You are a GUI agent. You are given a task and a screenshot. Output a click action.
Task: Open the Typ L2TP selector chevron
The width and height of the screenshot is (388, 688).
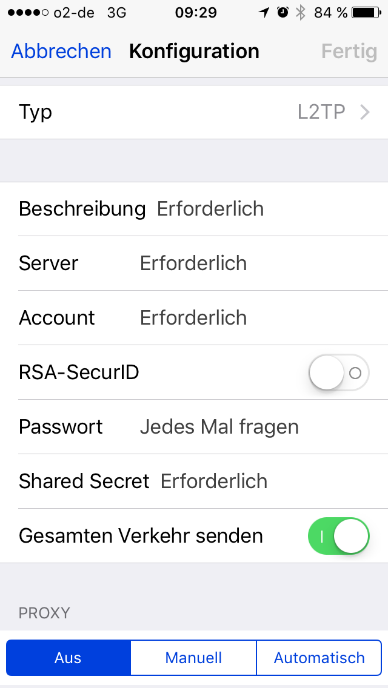pyautogui.click(x=365, y=113)
